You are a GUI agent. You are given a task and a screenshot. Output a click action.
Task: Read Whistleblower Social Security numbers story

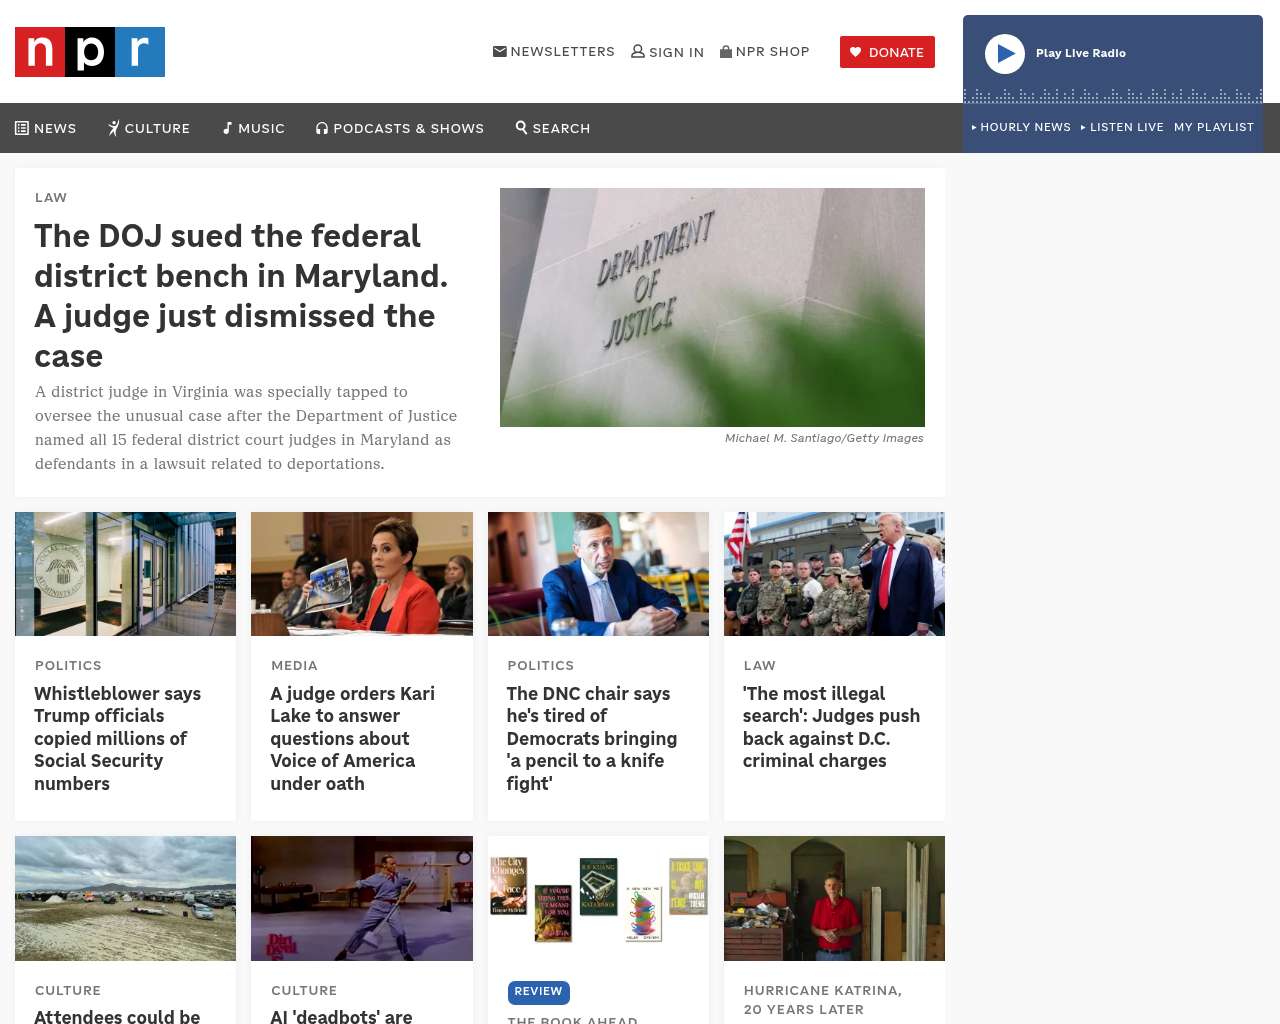click(x=118, y=738)
